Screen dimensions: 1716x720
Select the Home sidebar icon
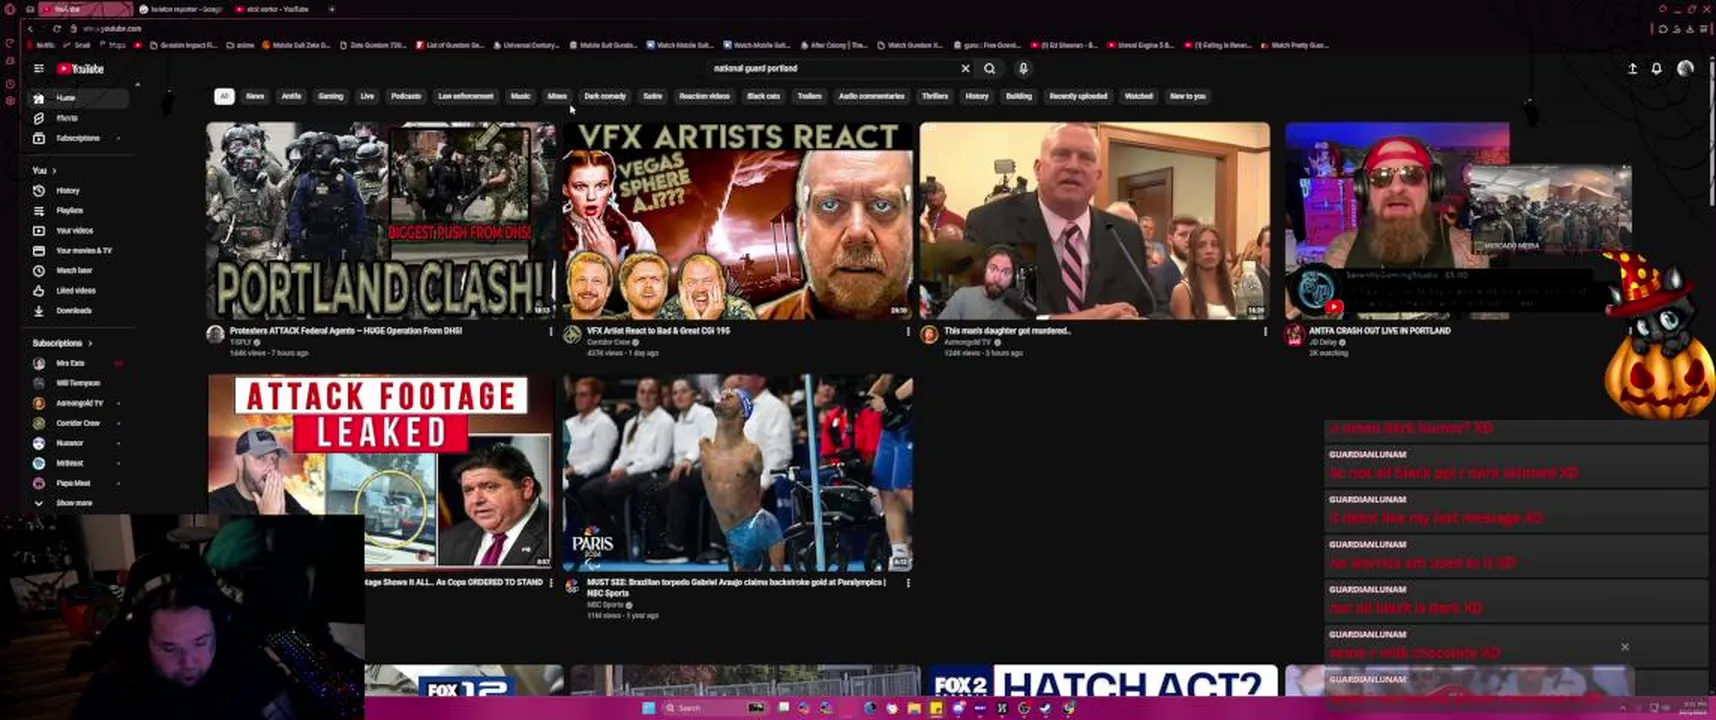(39, 98)
